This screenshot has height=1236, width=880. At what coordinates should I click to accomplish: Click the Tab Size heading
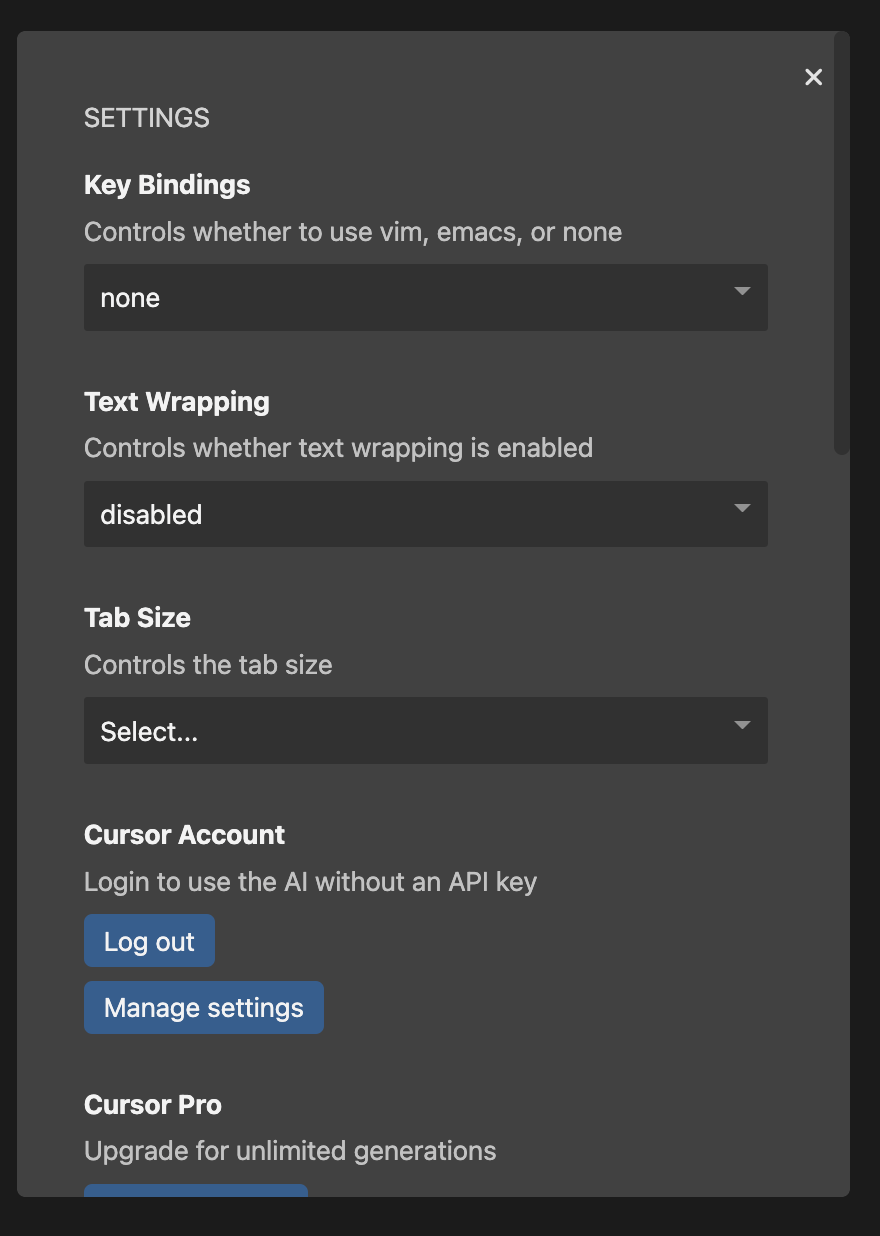click(138, 618)
